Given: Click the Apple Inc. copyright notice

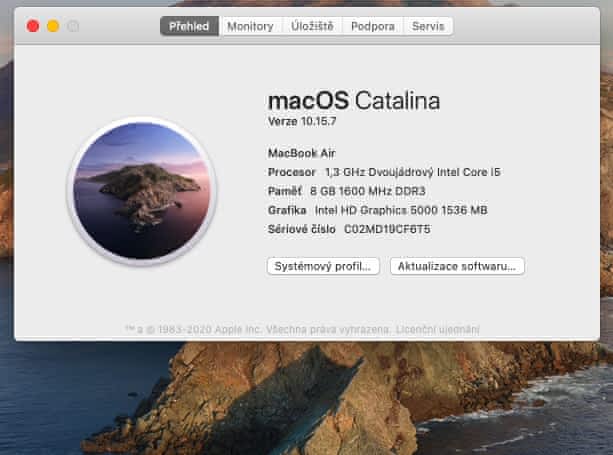Looking at the screenshot, I should [x=258, y=330].
